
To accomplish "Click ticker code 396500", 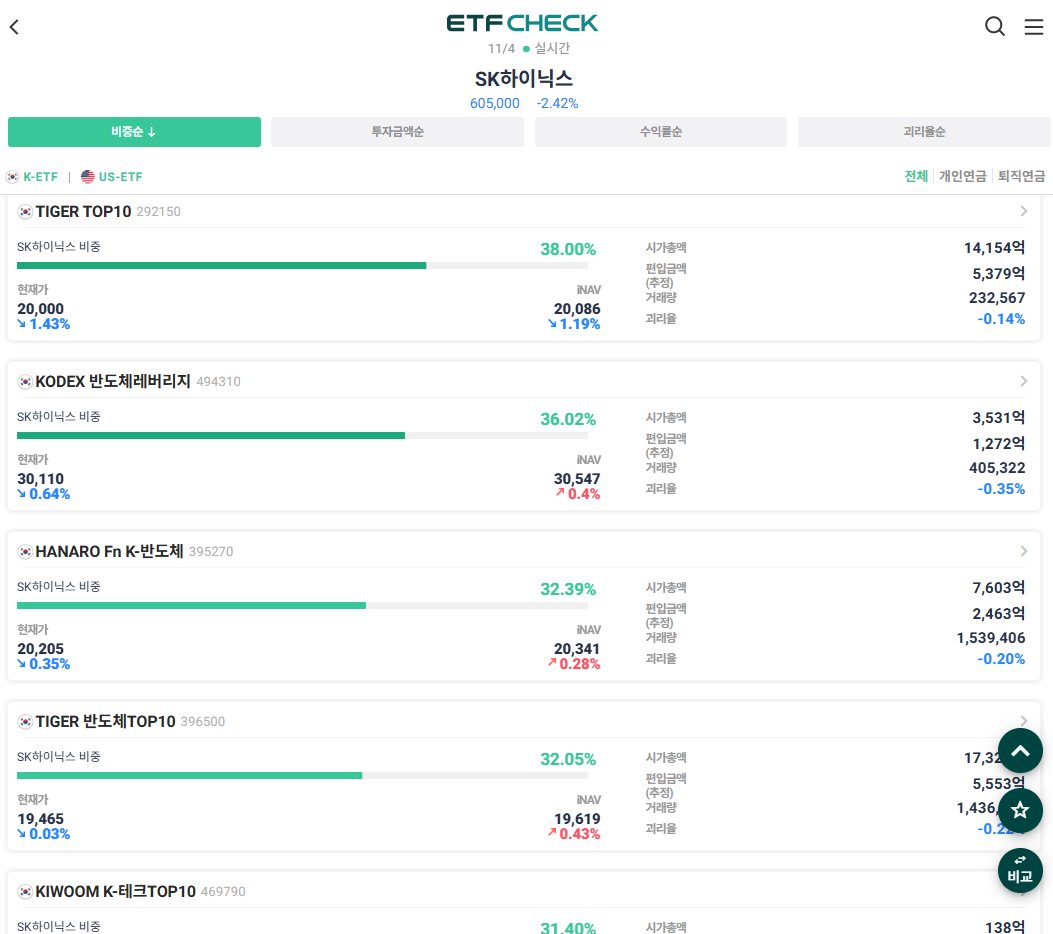I will [x=203, y=721].
